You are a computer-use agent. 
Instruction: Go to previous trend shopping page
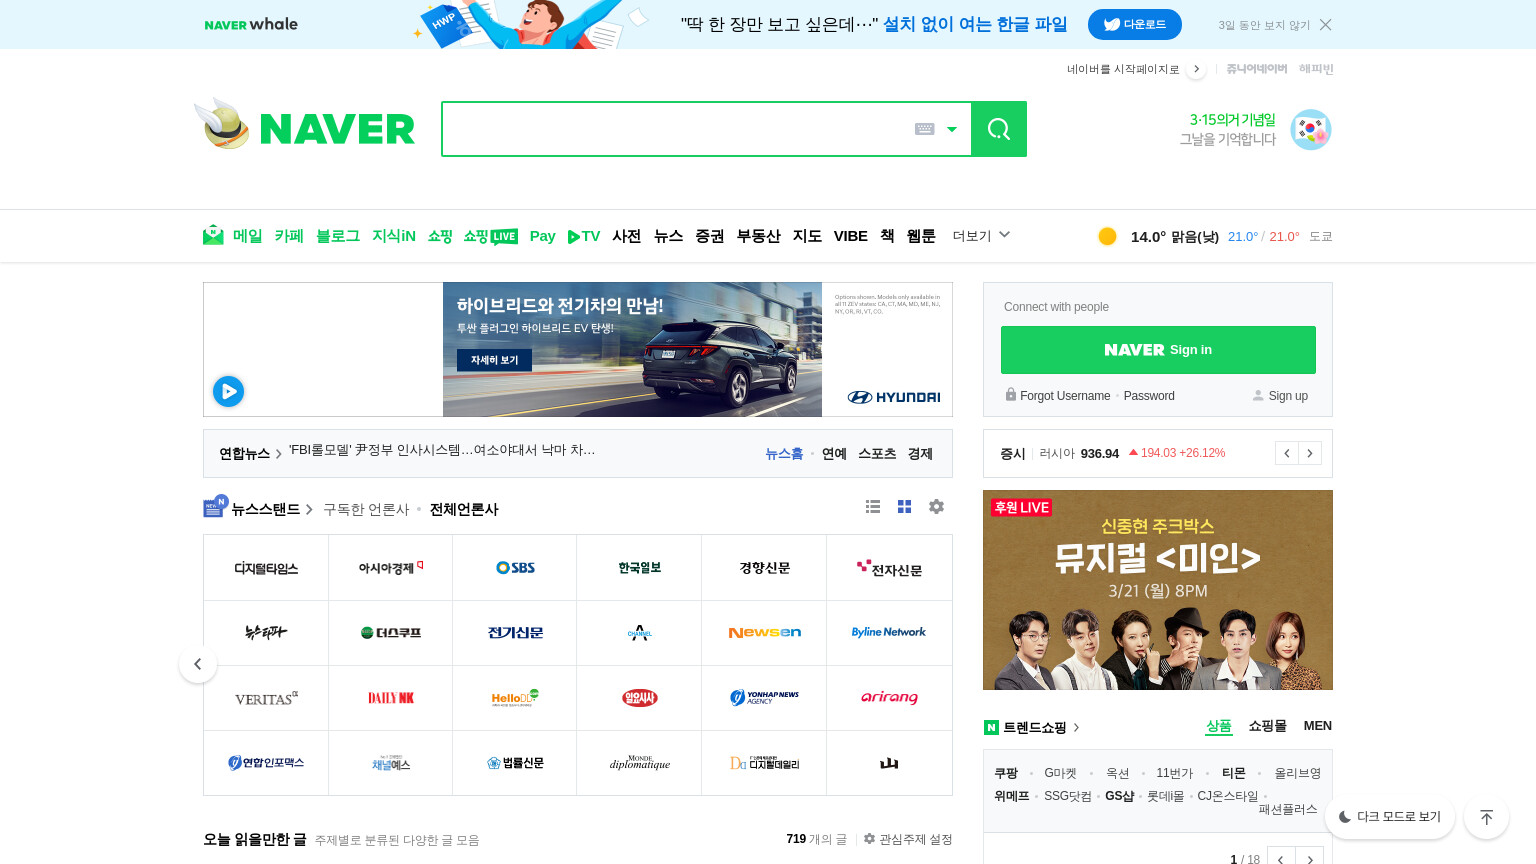pos(1281,859)
